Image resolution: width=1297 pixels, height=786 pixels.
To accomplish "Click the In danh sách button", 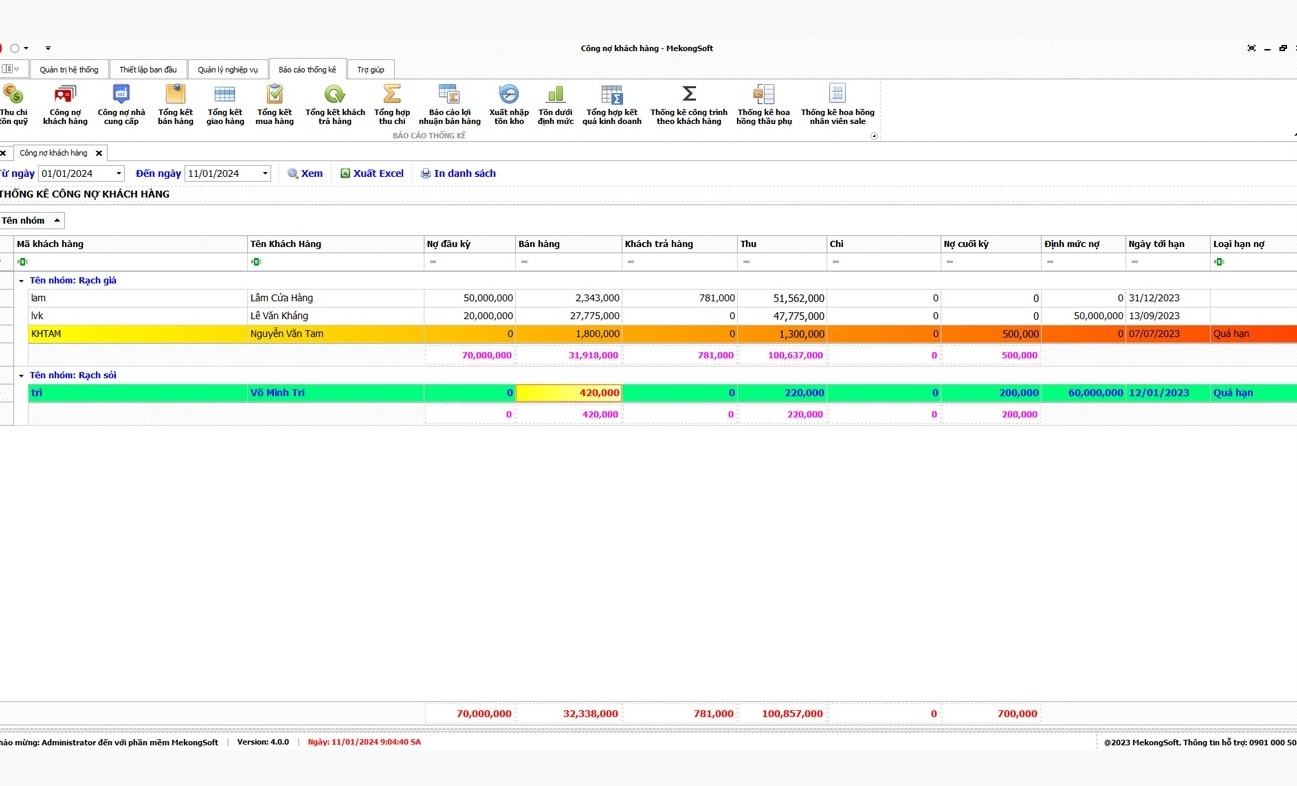I will [458, 174].
